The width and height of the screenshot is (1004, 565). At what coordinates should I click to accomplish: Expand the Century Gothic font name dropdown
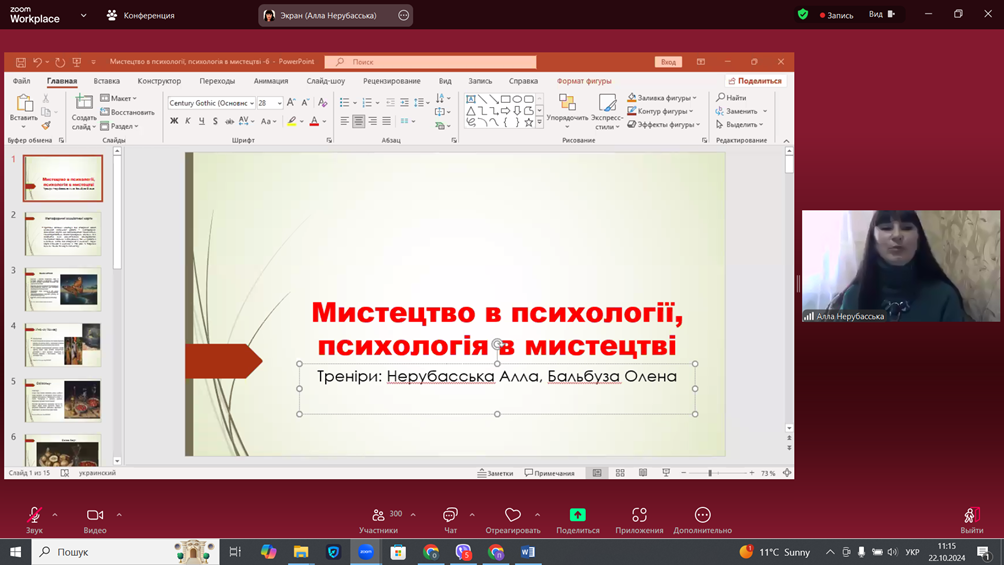pyautogui.click(x=252, y=103)
